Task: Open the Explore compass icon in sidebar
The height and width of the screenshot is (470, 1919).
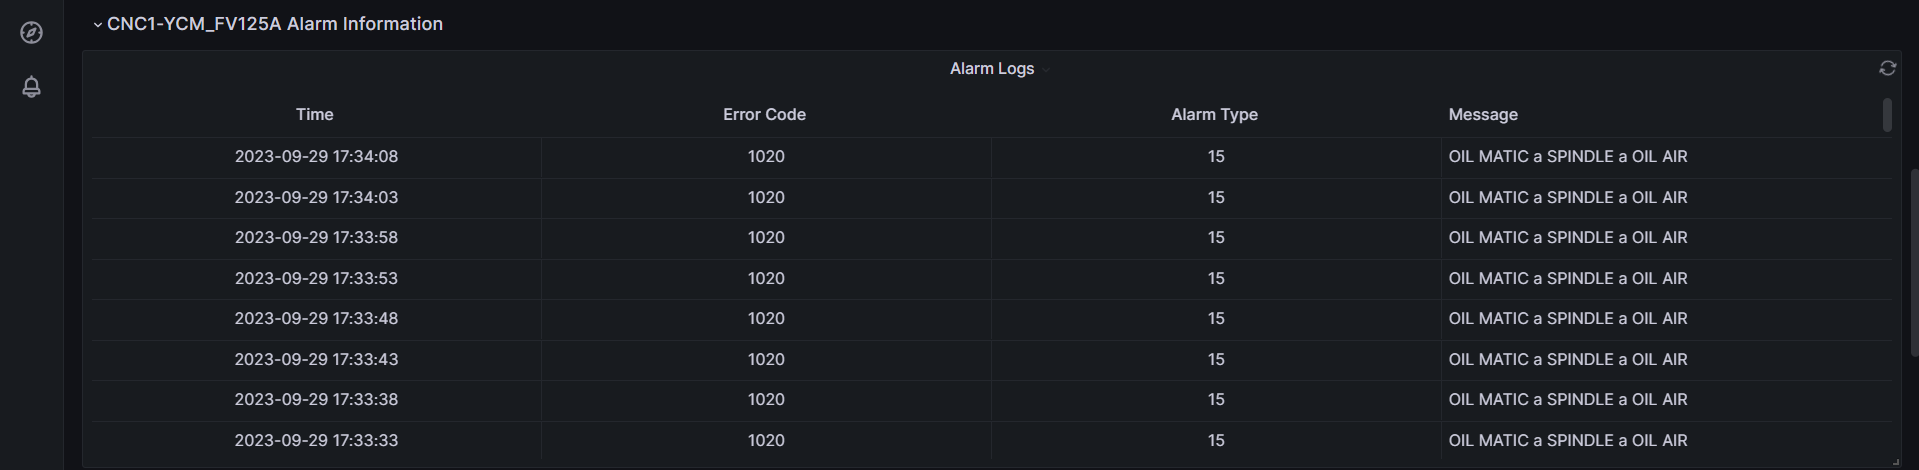Action: coord(31,33)
